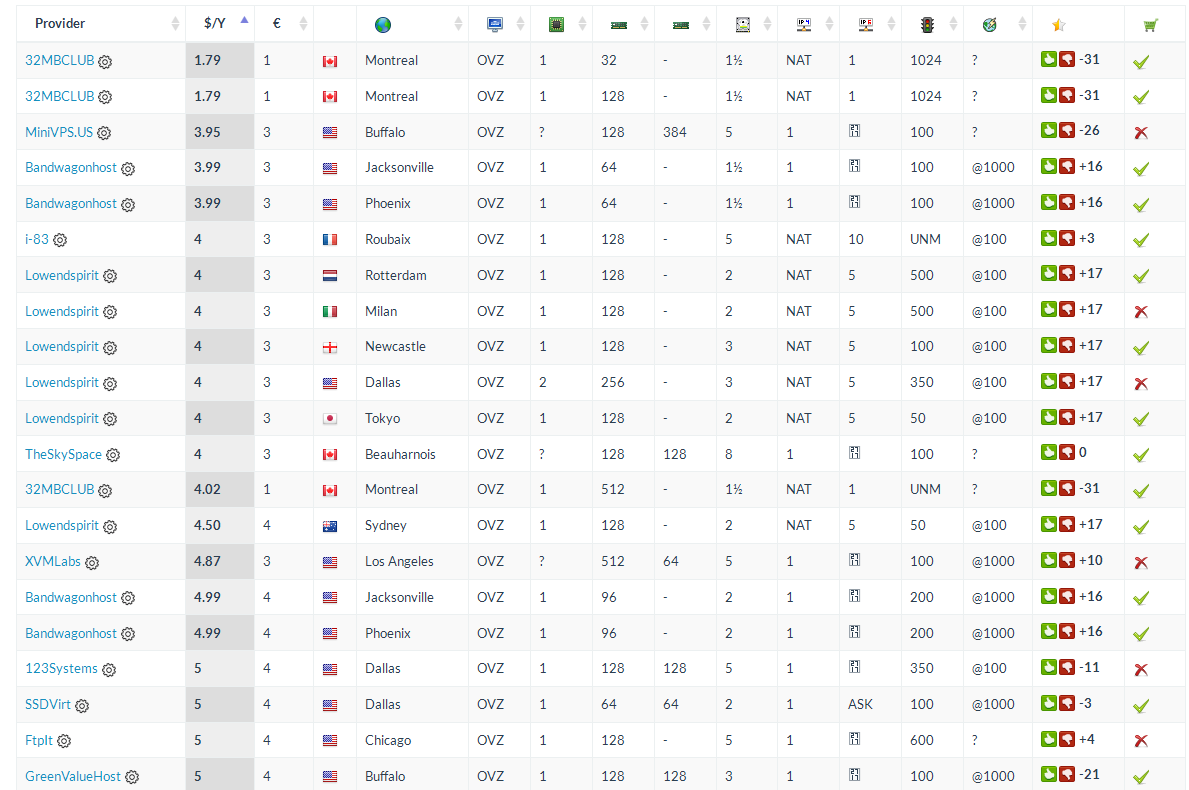The image size is (1189, 790).
Task: Open the 32MBCLUB link priced 4.02
Action: (59, 489)
